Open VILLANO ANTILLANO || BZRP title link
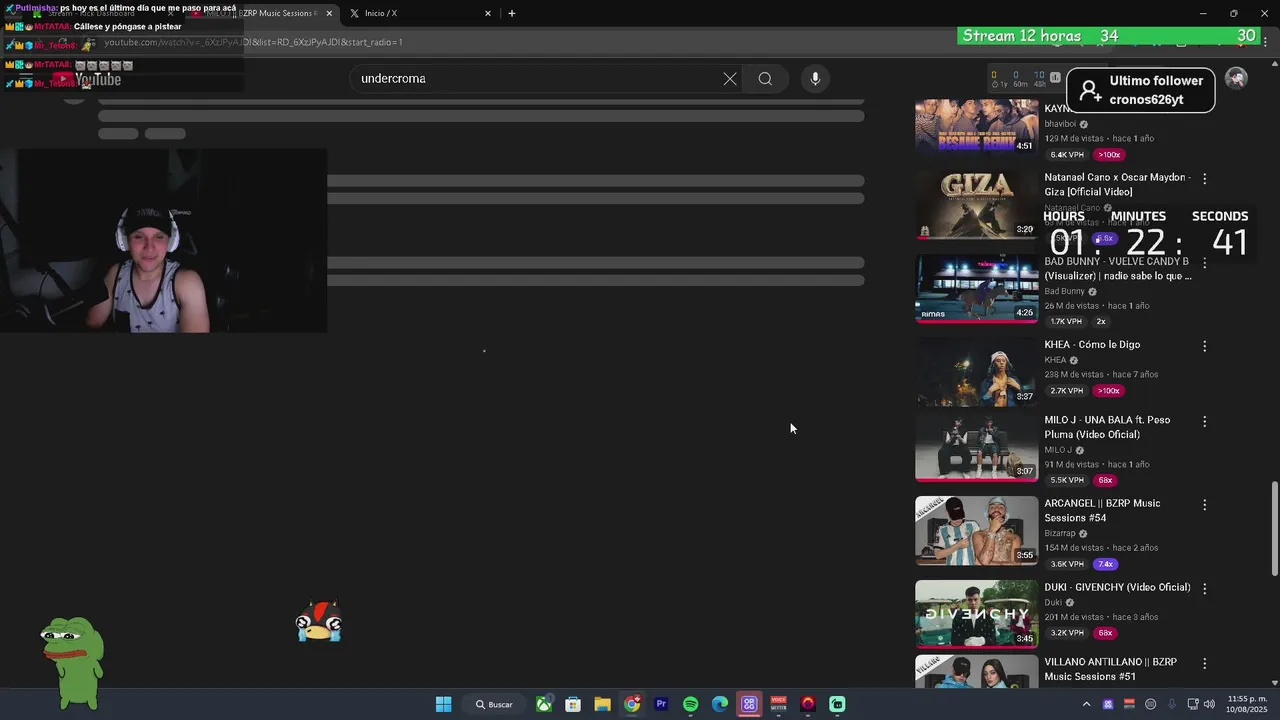1280x720 pixels. click(x=1110, y=669)
